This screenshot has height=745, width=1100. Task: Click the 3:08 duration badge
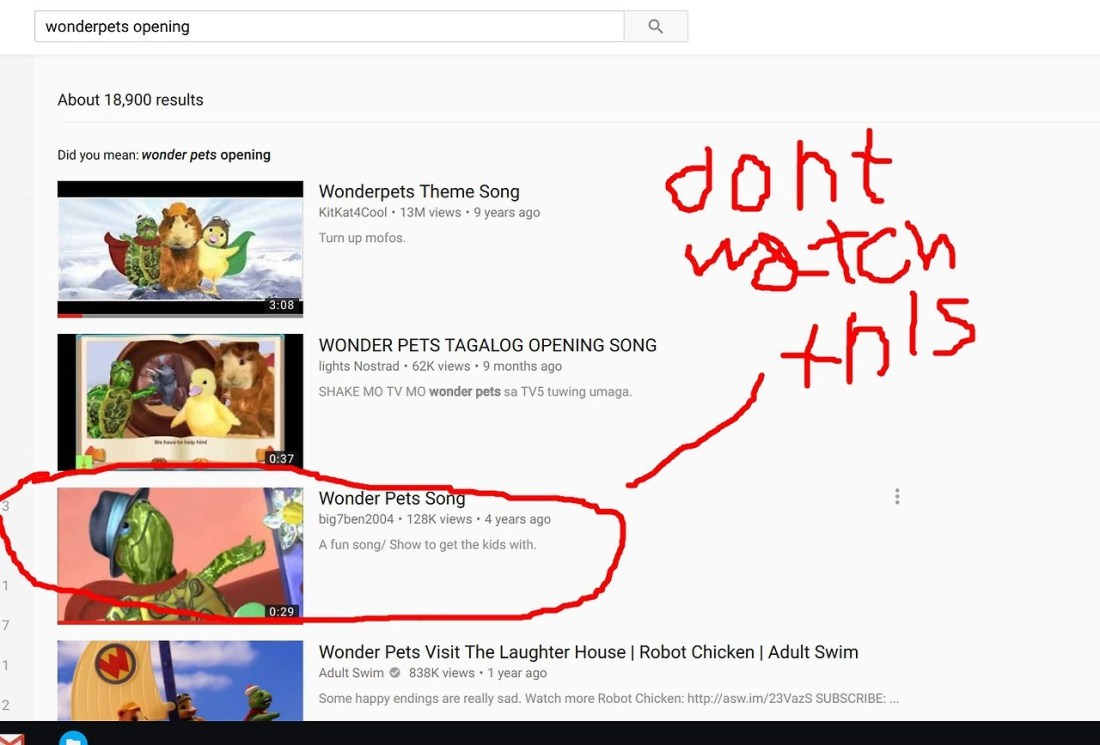(281, 305)
